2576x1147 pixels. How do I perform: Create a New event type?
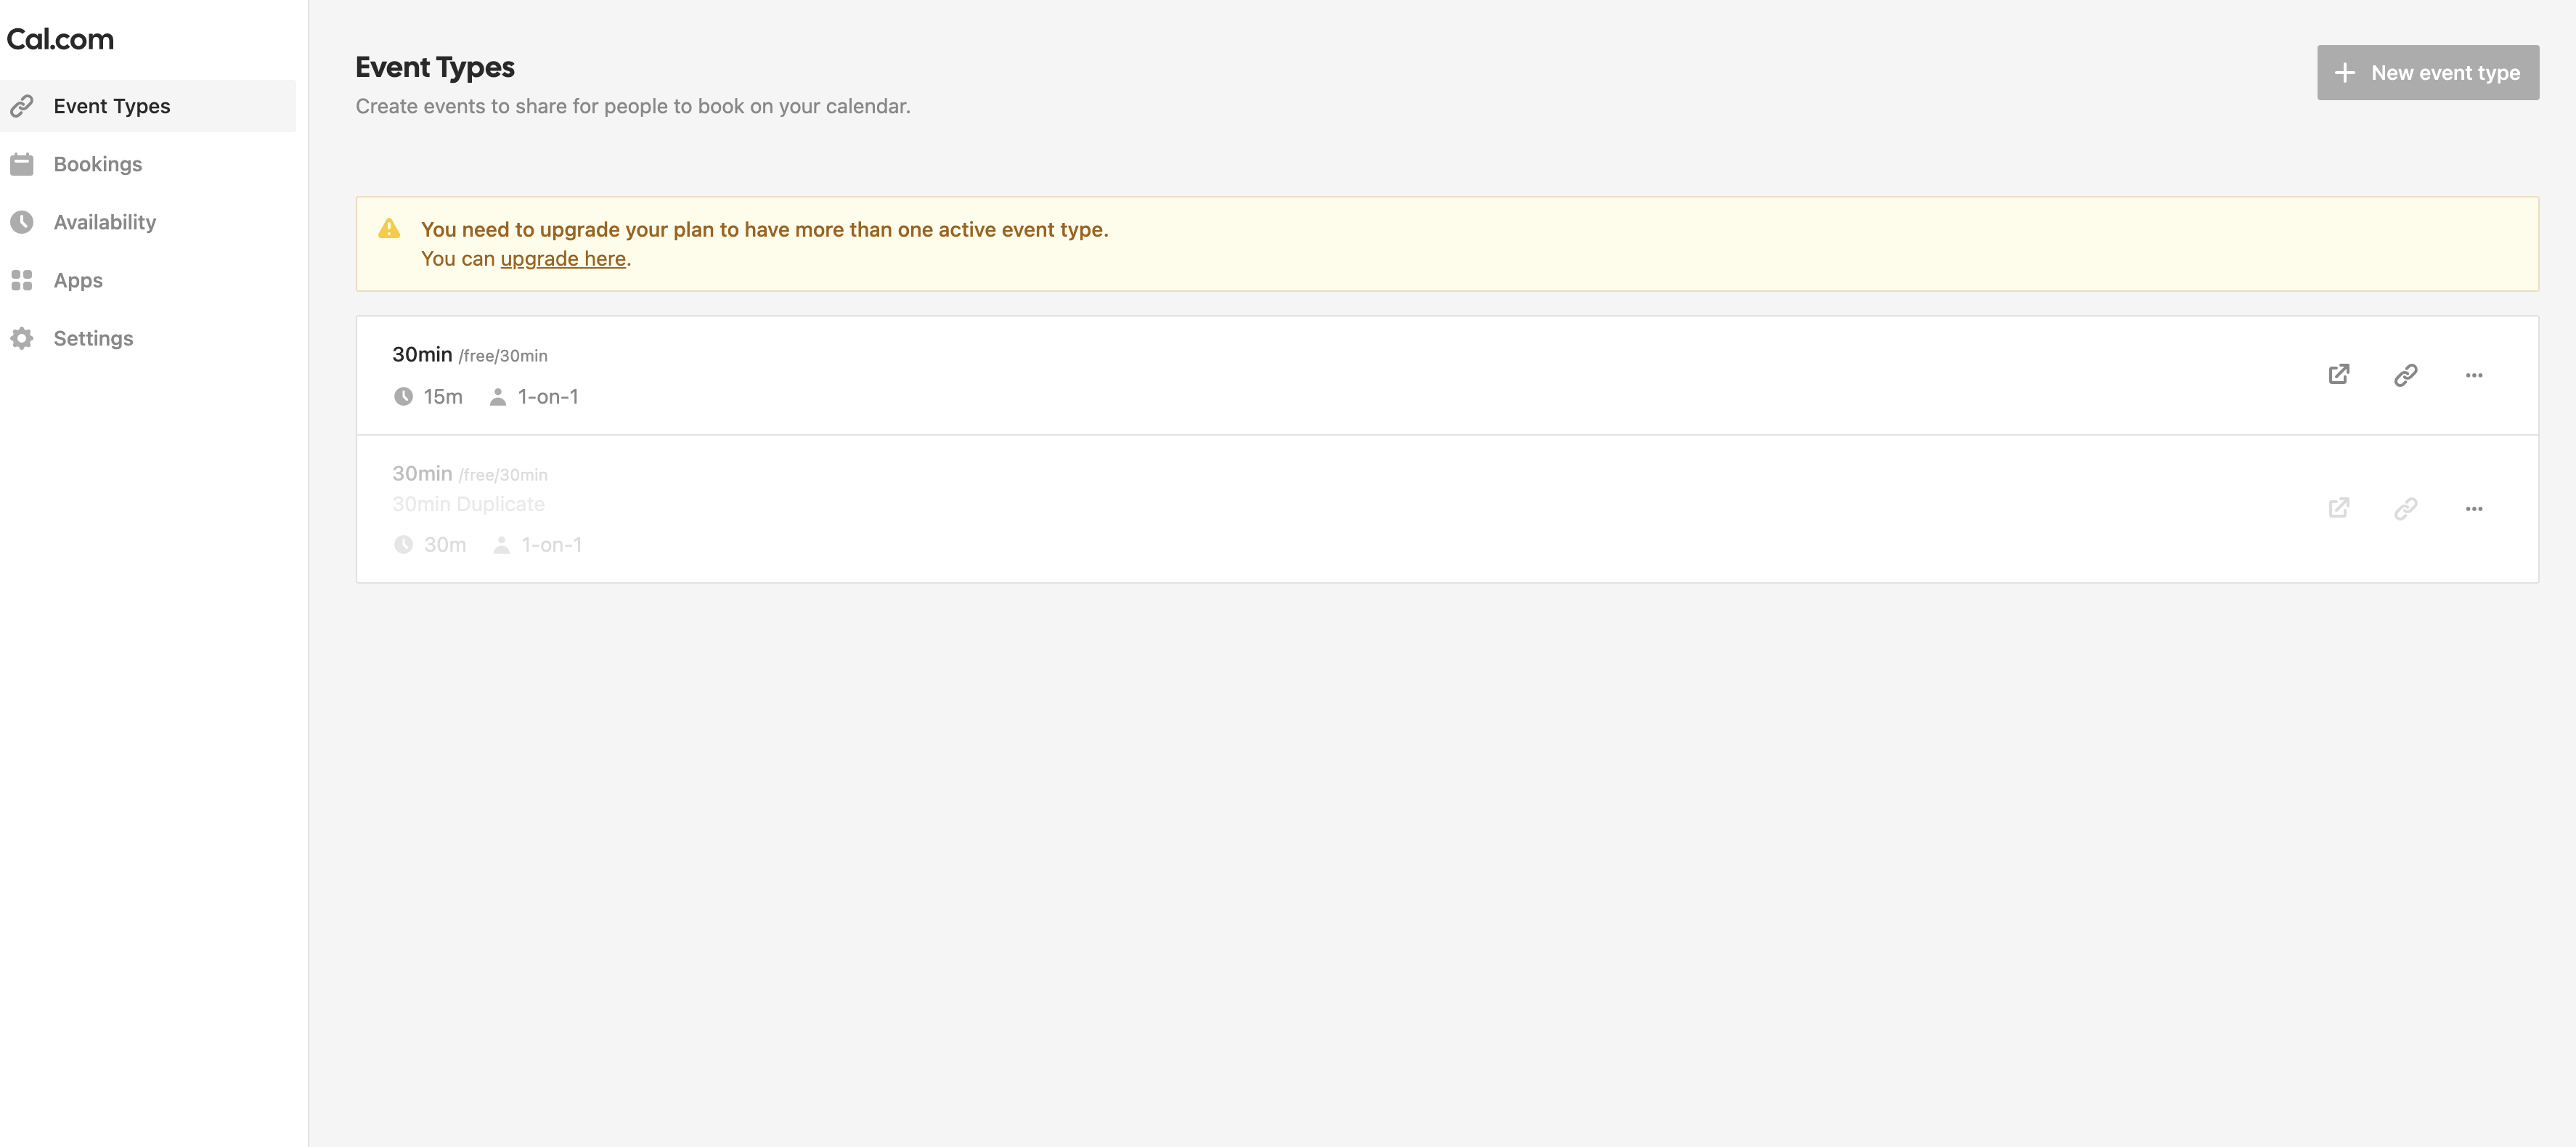click(x=2427, y=72)
